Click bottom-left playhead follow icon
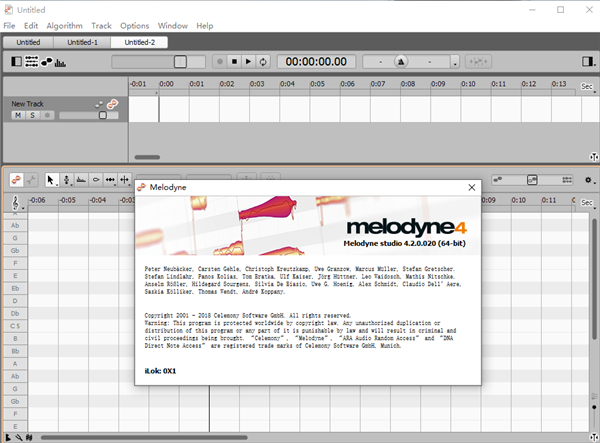 tap(7, 437)
